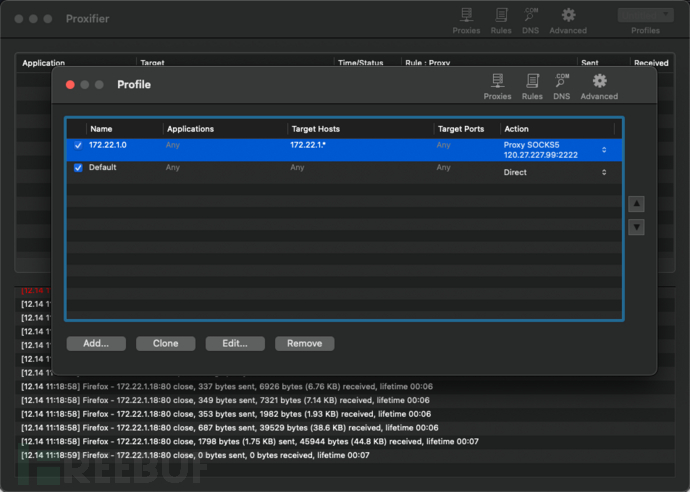Click log line with 7321 bytes received

225,400
